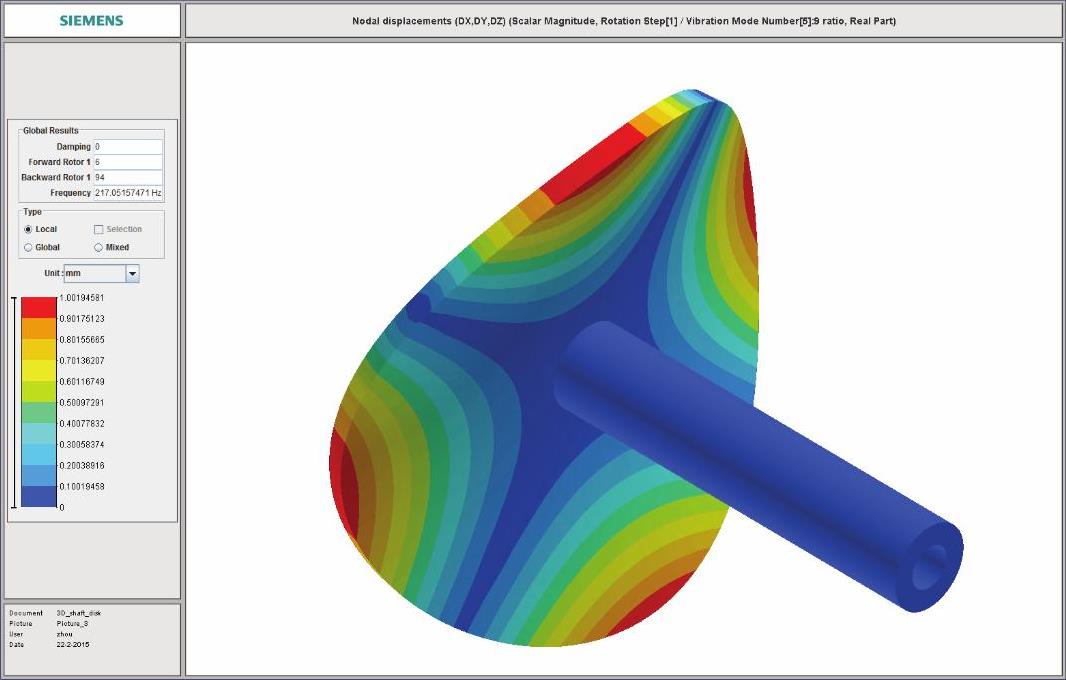Click the Nodal displacements title header

(x=623, y=21)
